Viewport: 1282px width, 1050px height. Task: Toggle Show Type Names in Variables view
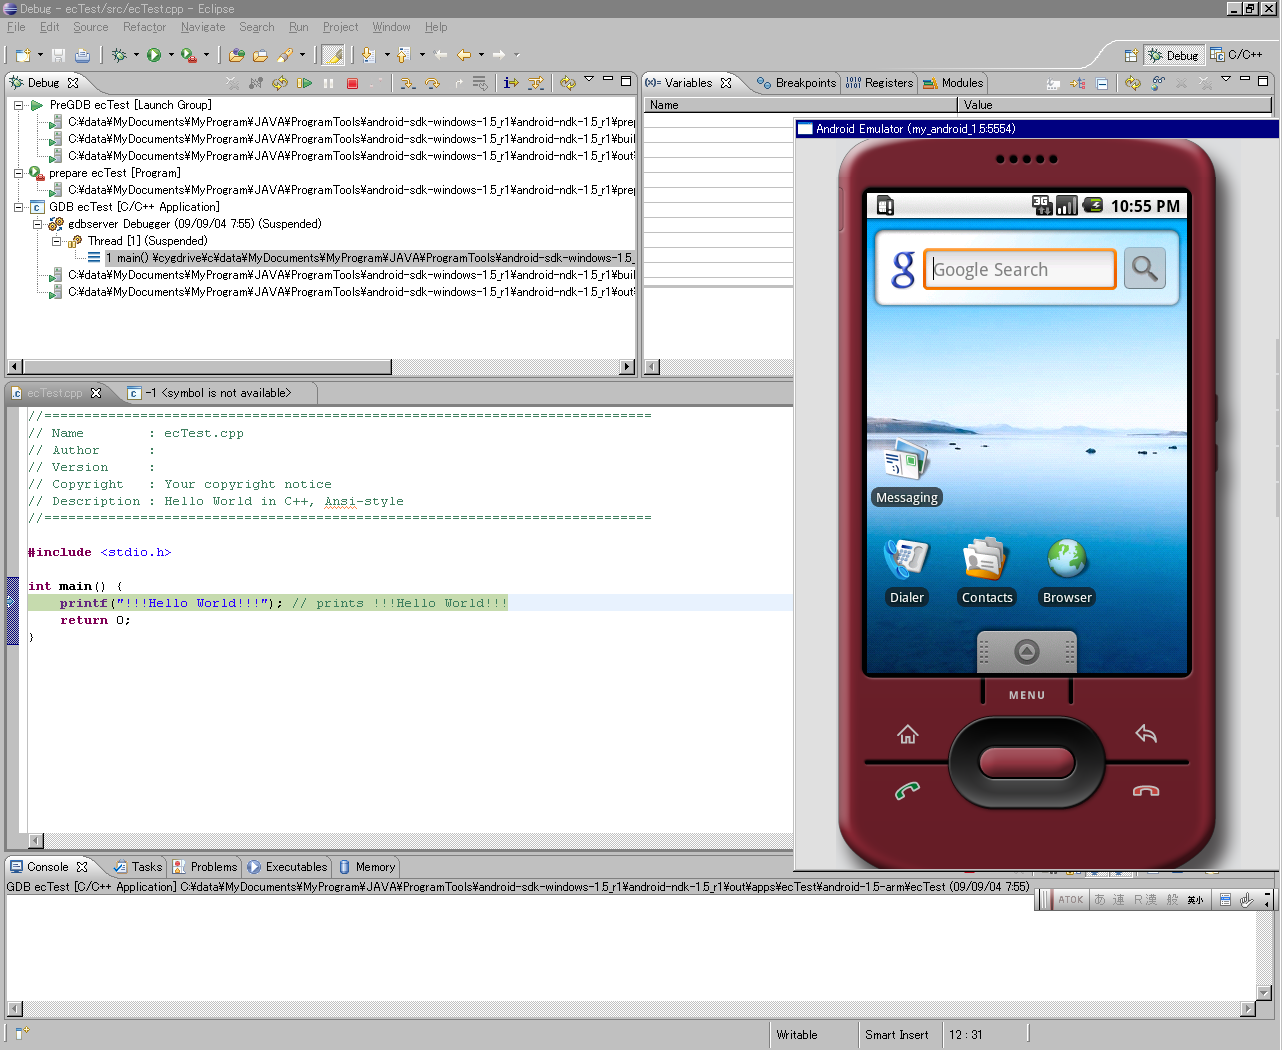click(1053, 84)
